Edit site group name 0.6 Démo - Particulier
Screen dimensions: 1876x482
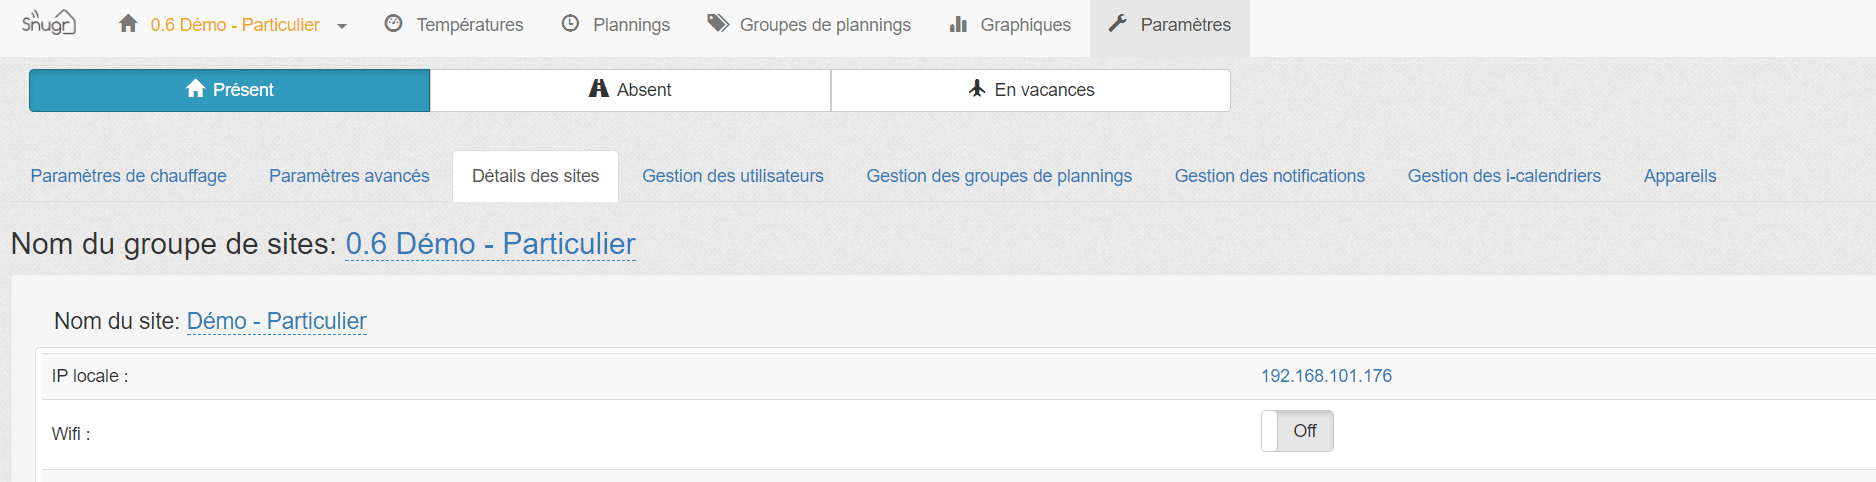490,244
